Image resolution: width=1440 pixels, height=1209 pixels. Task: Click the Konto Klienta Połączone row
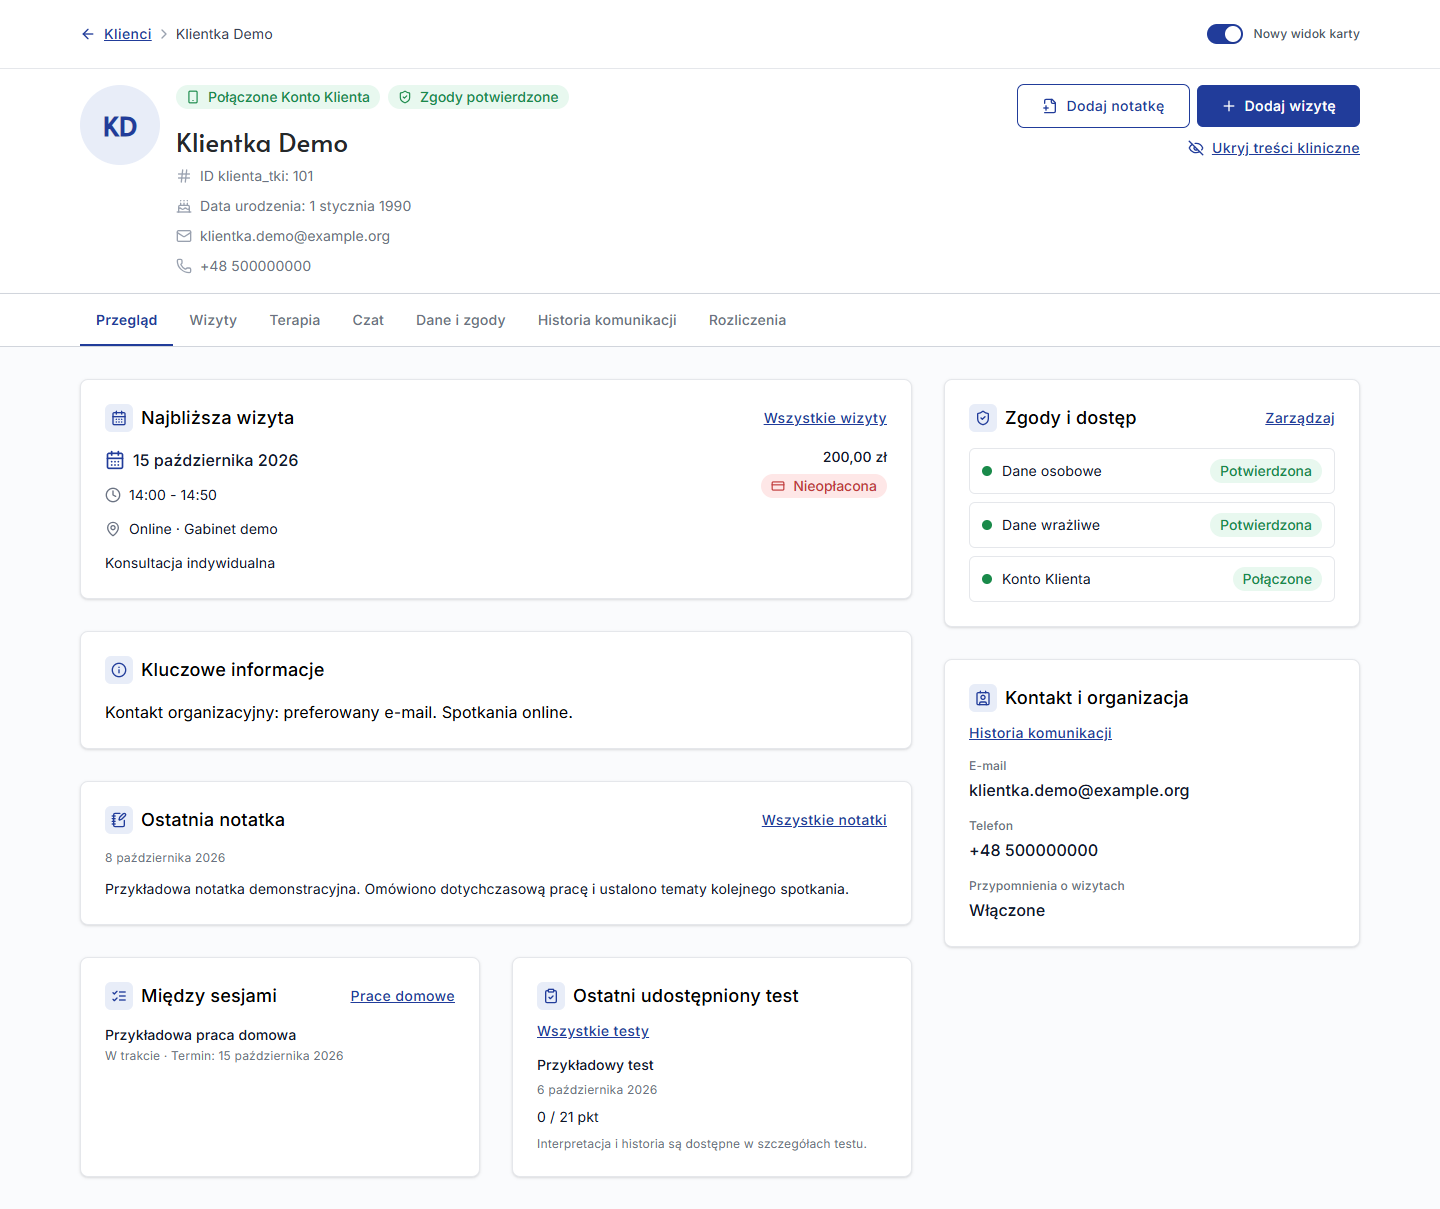click(x=1152, y=579)
